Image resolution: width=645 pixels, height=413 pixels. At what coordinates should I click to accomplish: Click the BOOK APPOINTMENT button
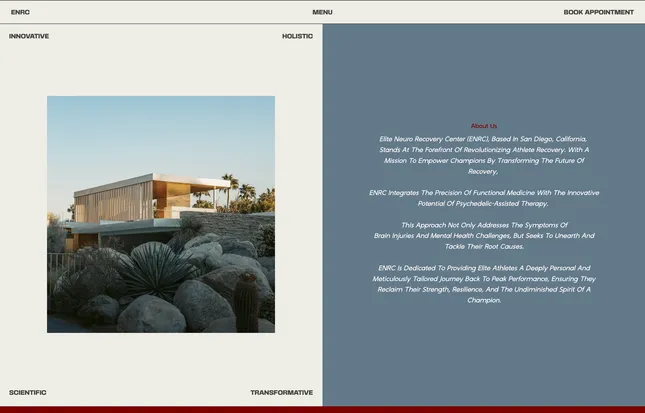(x=599, y=12)
